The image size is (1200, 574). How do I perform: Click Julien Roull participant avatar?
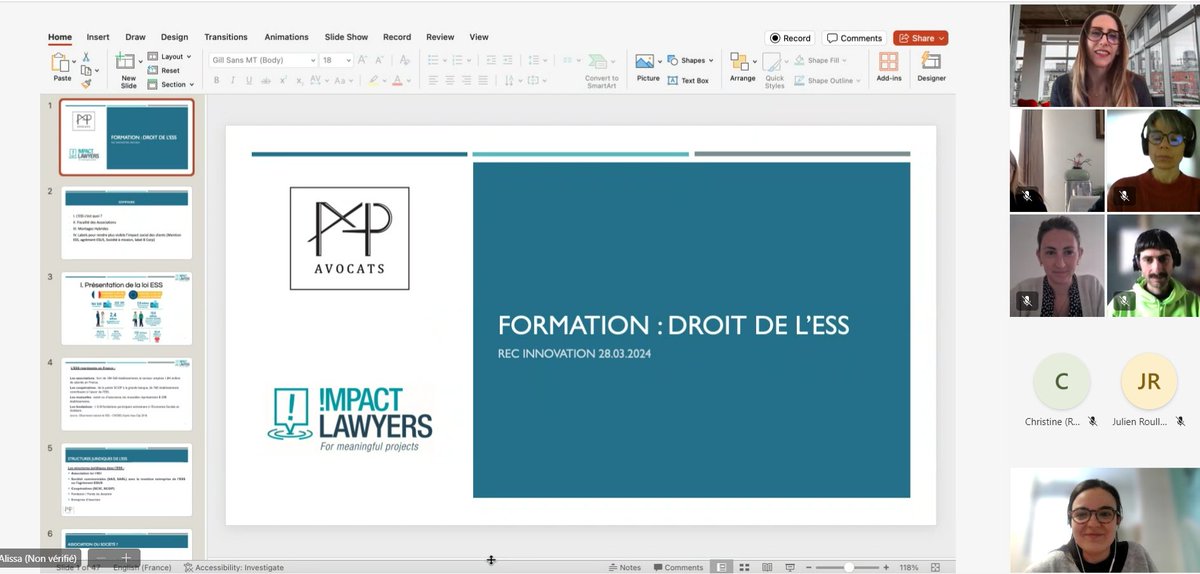point(1147,381)
